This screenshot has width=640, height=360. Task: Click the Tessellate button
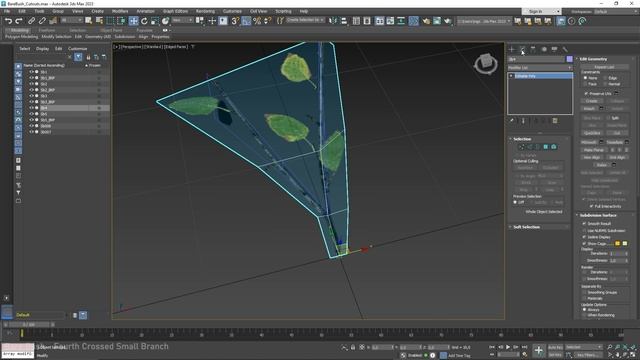coord(615,142)
